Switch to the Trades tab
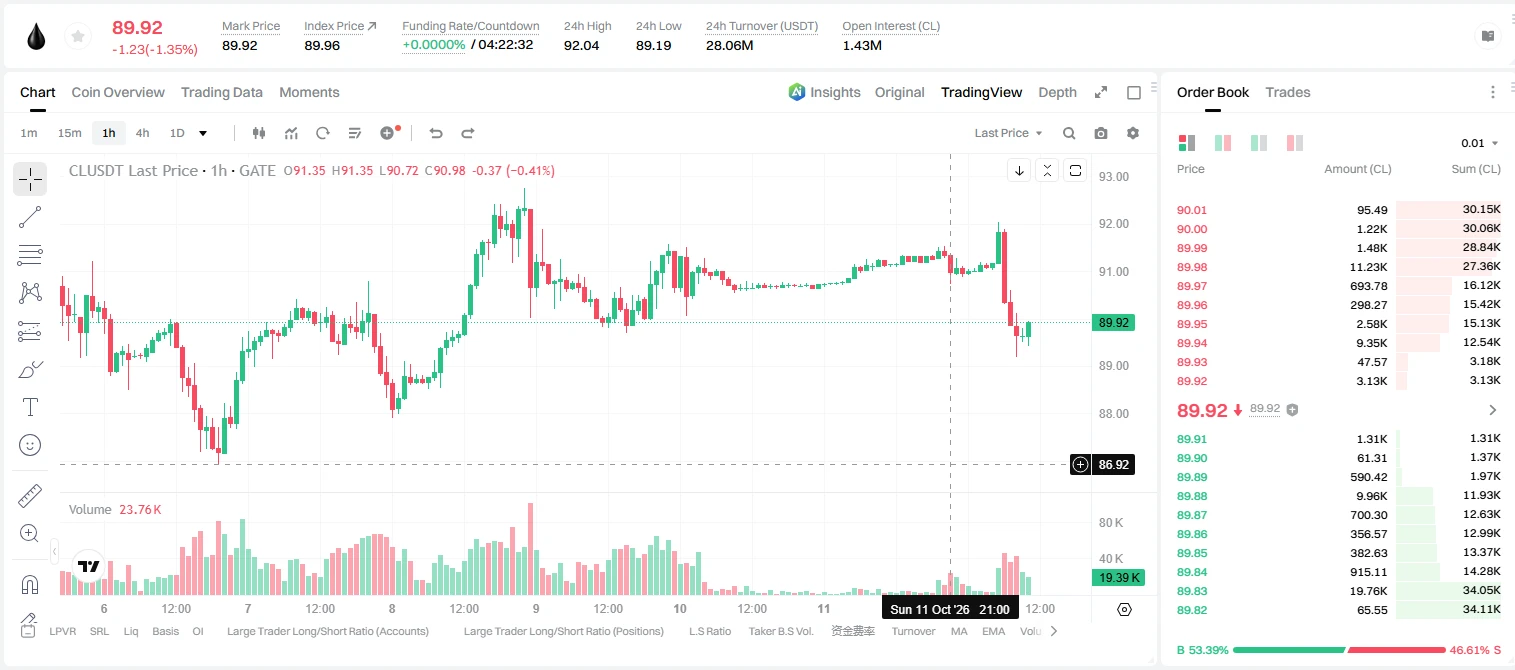The image size is (1515, 670). tap(1288, 92)
